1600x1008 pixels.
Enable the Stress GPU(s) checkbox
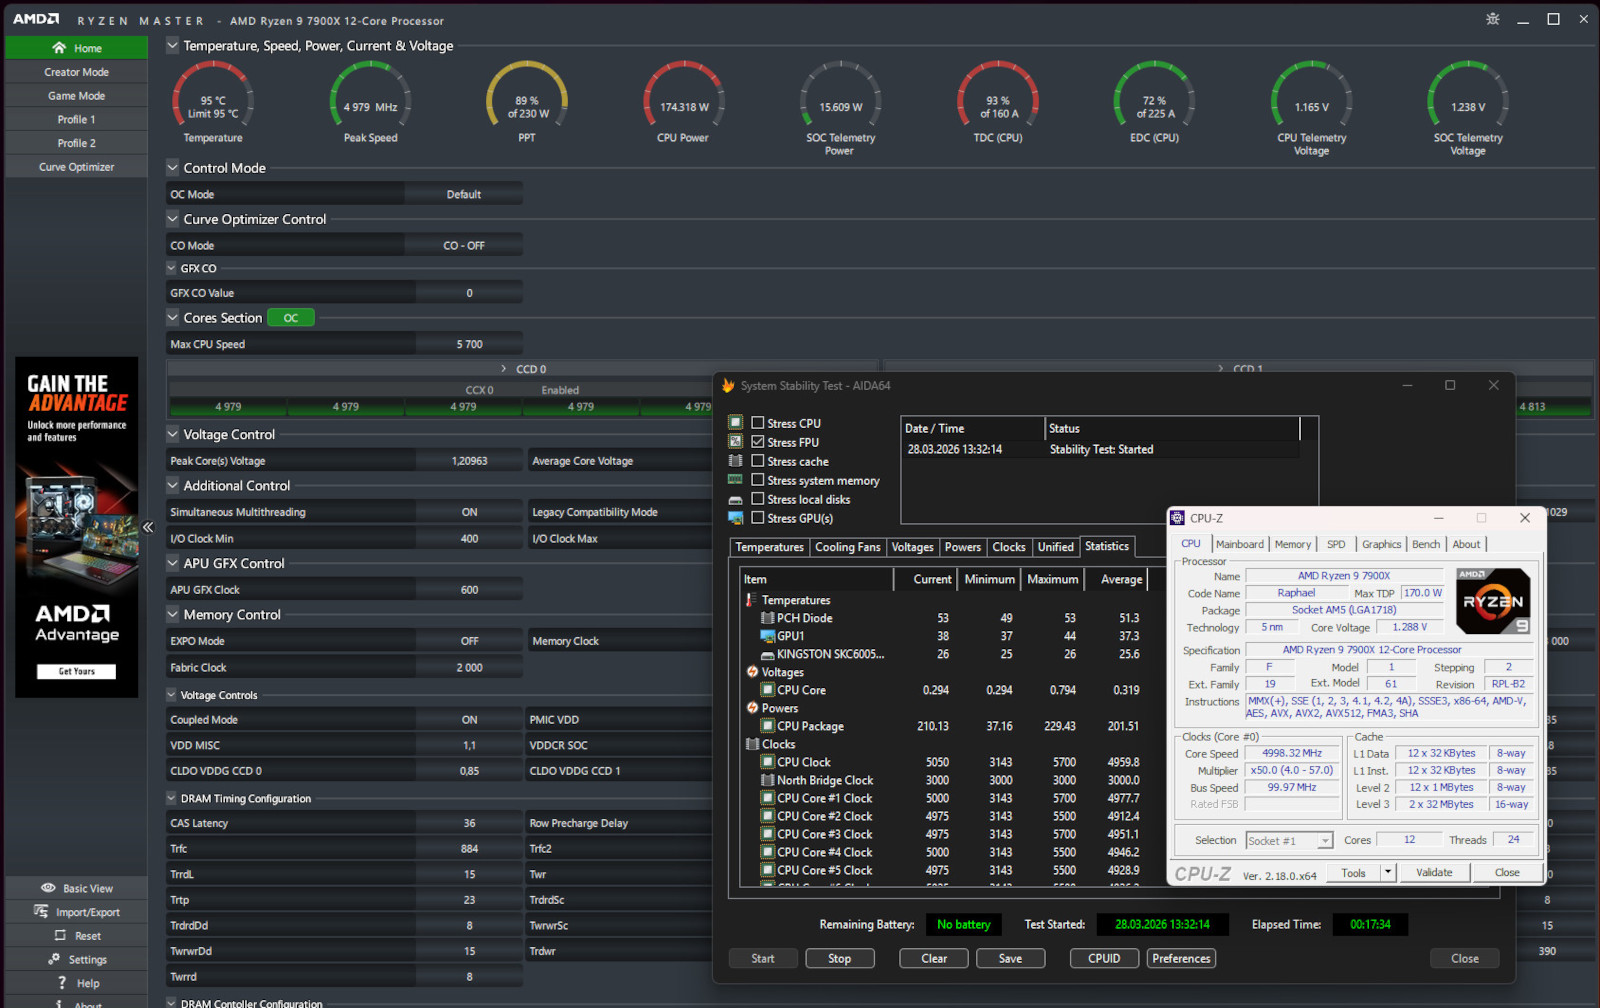point(758,518)
